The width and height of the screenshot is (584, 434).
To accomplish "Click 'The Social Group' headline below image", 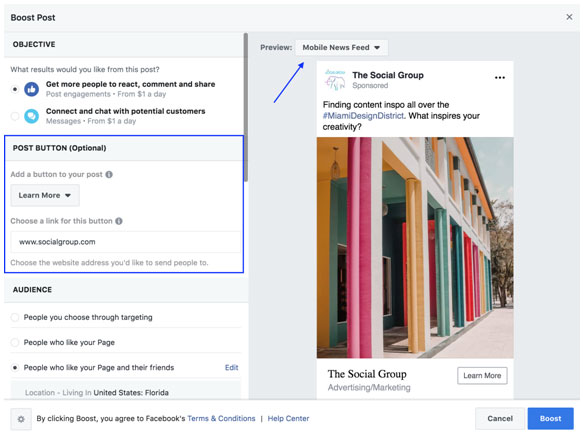I will 367,374.
